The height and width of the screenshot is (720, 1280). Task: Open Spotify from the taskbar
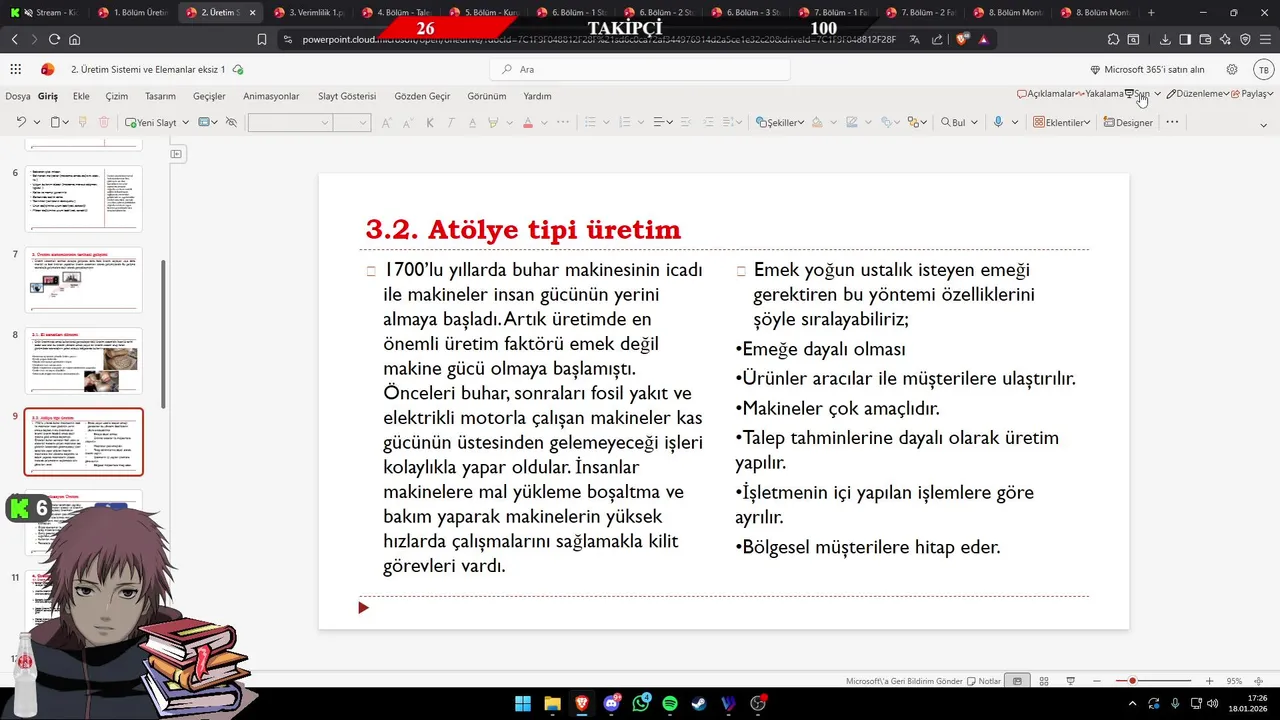coord(670,704)
